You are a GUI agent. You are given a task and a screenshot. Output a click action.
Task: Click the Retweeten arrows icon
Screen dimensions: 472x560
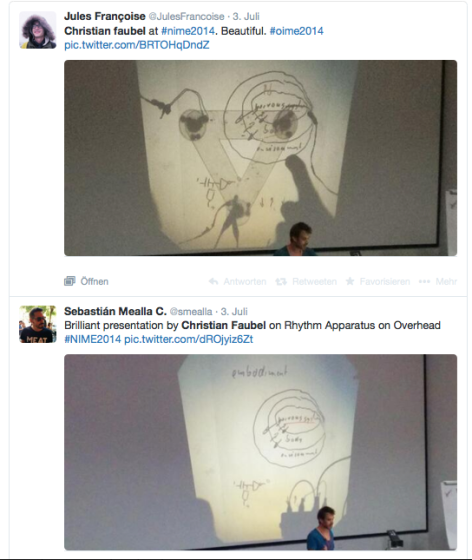click(281, 281)
